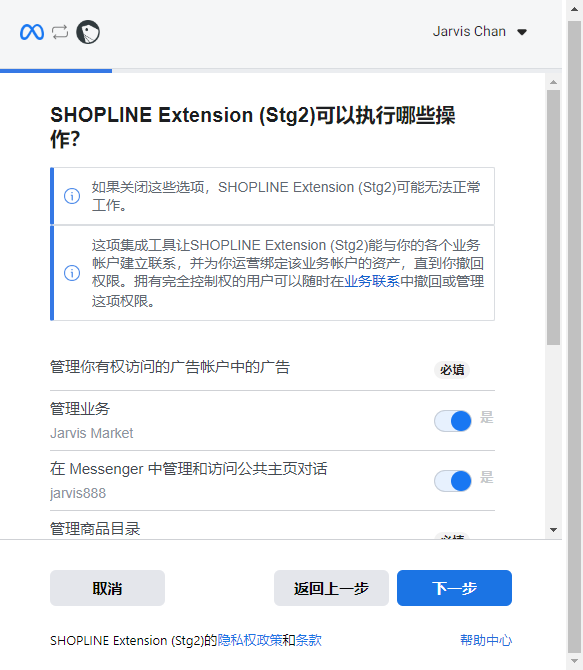Click 必填 badge beside 管理你有权访问的广告帐户中的广告

click(452, 370)
